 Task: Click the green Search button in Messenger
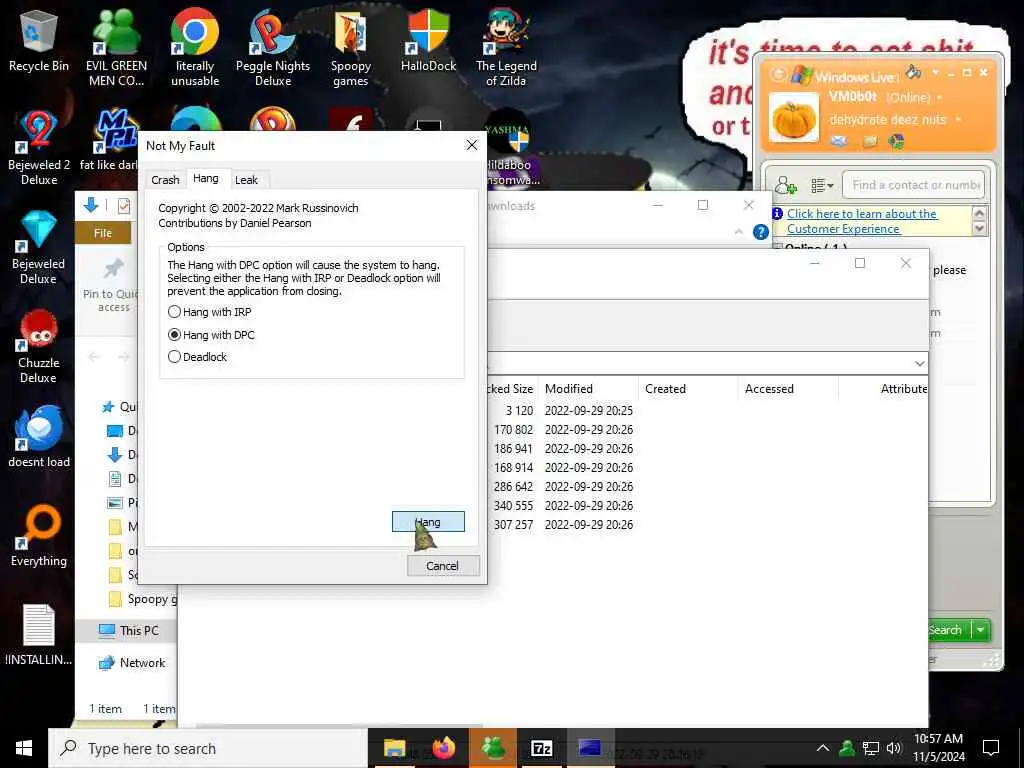tap(949, 630)
